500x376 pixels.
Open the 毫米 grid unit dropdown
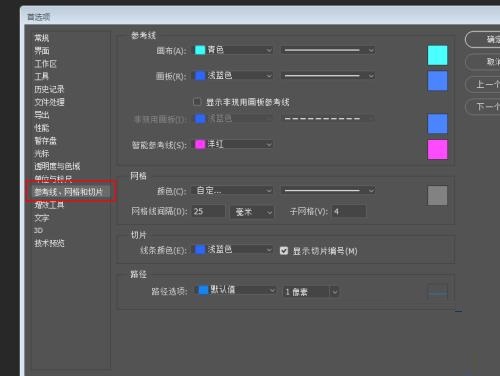click(x=252, y=212)
